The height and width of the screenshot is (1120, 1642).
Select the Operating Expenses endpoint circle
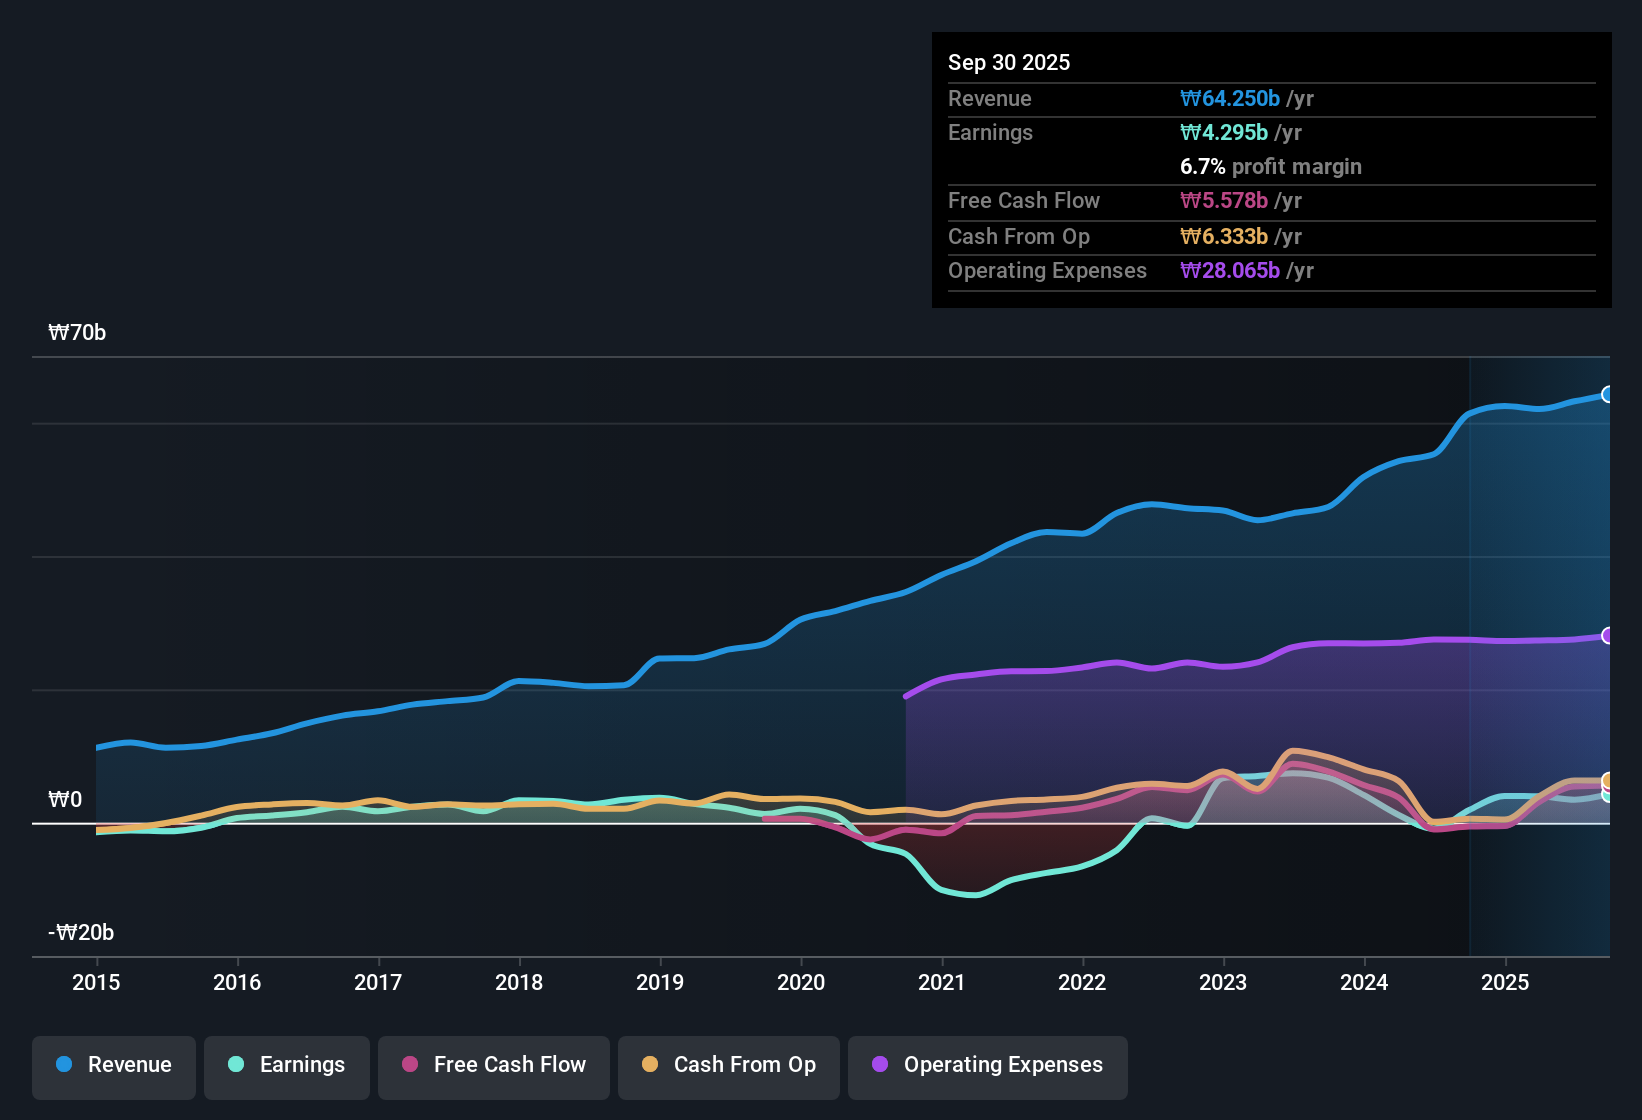tap(1607, 634)
